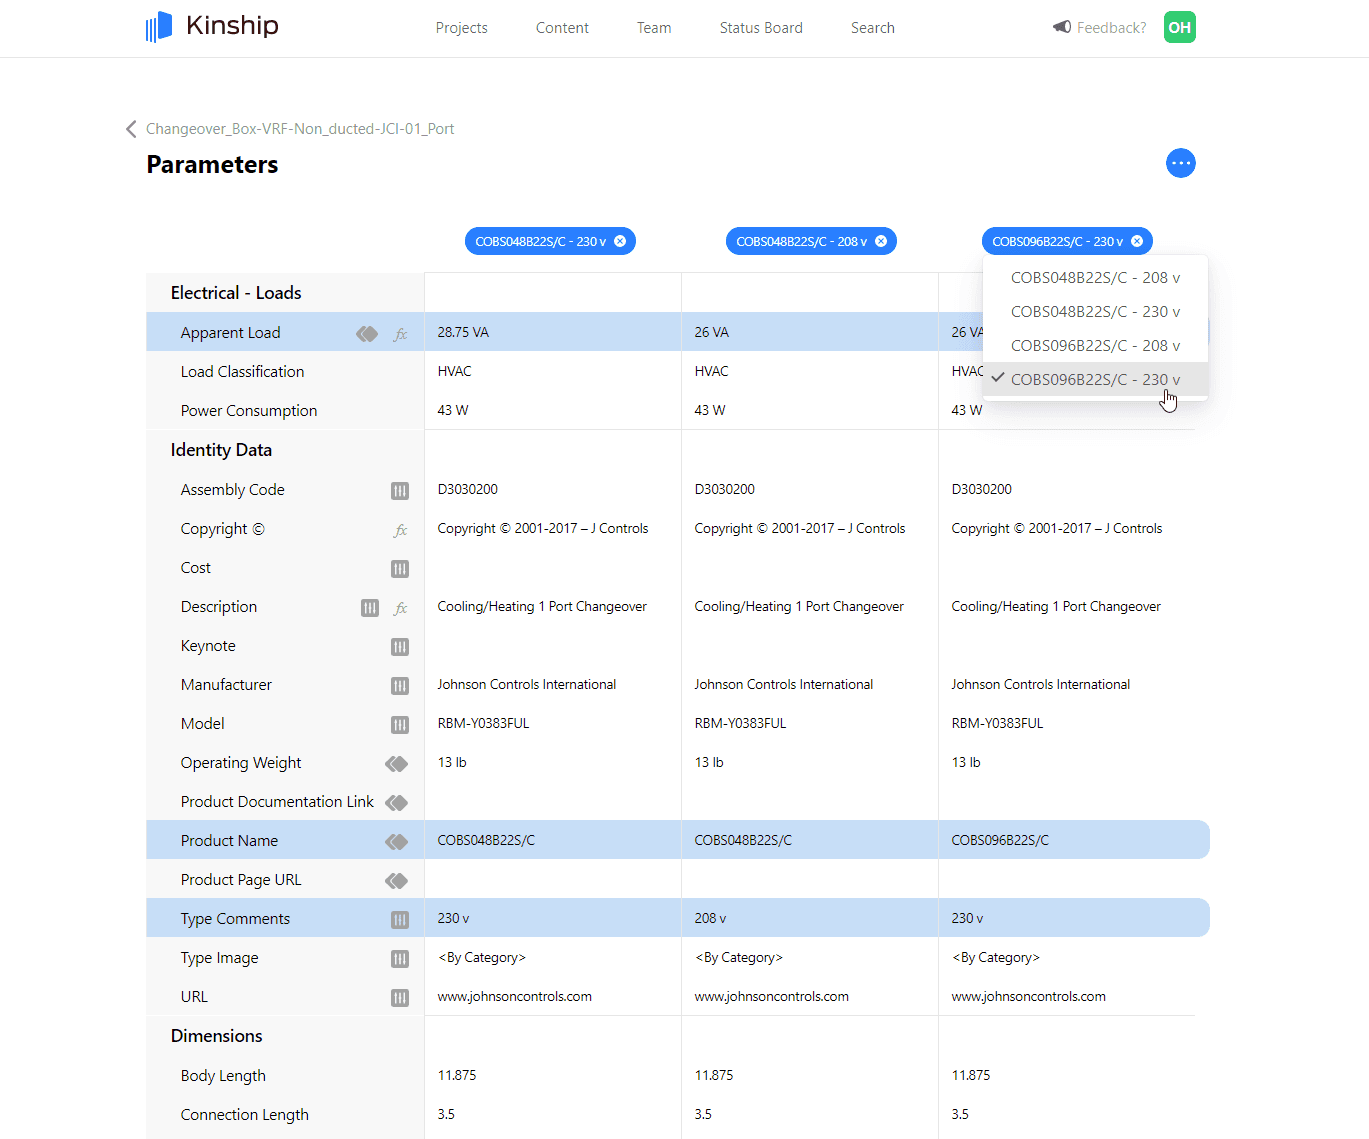Open the Status Board navigation item

(x=761, y=28)
